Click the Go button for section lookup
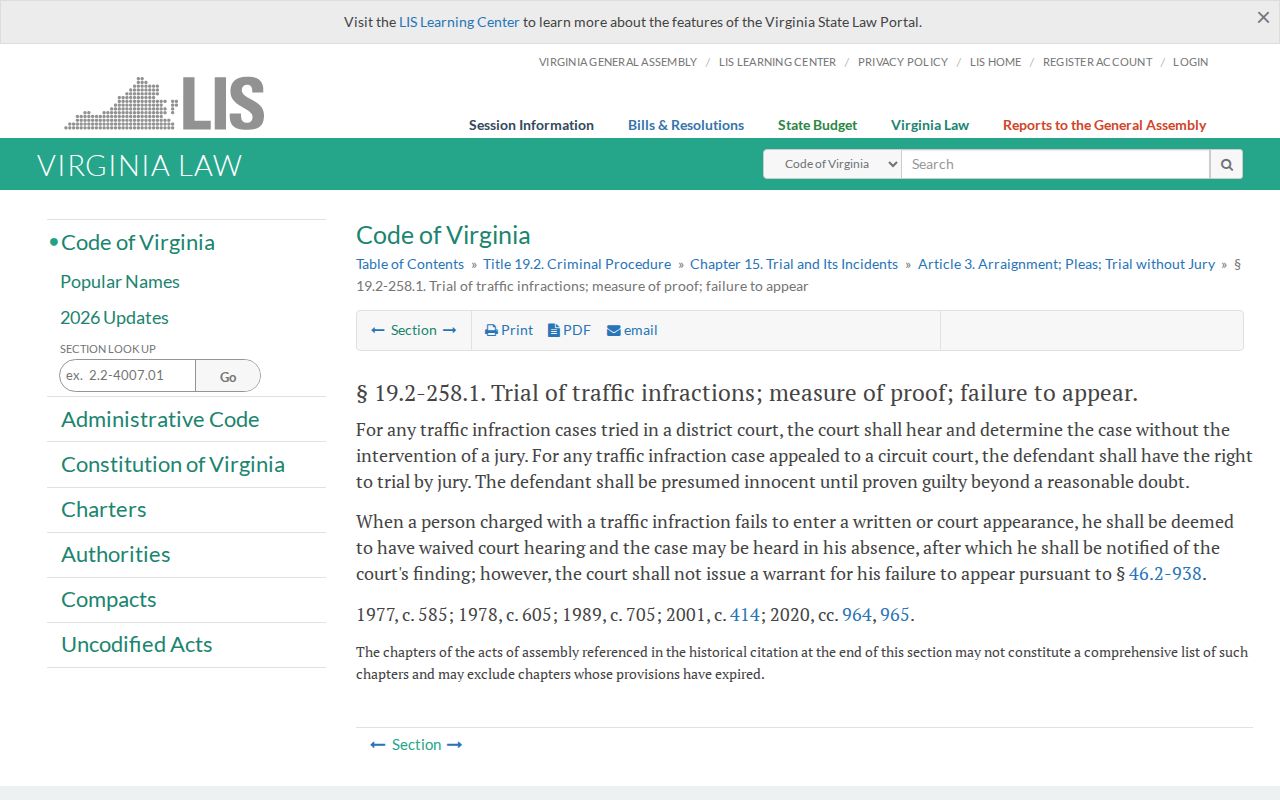This screenshot has height=800, width=1280. [228, 376]
